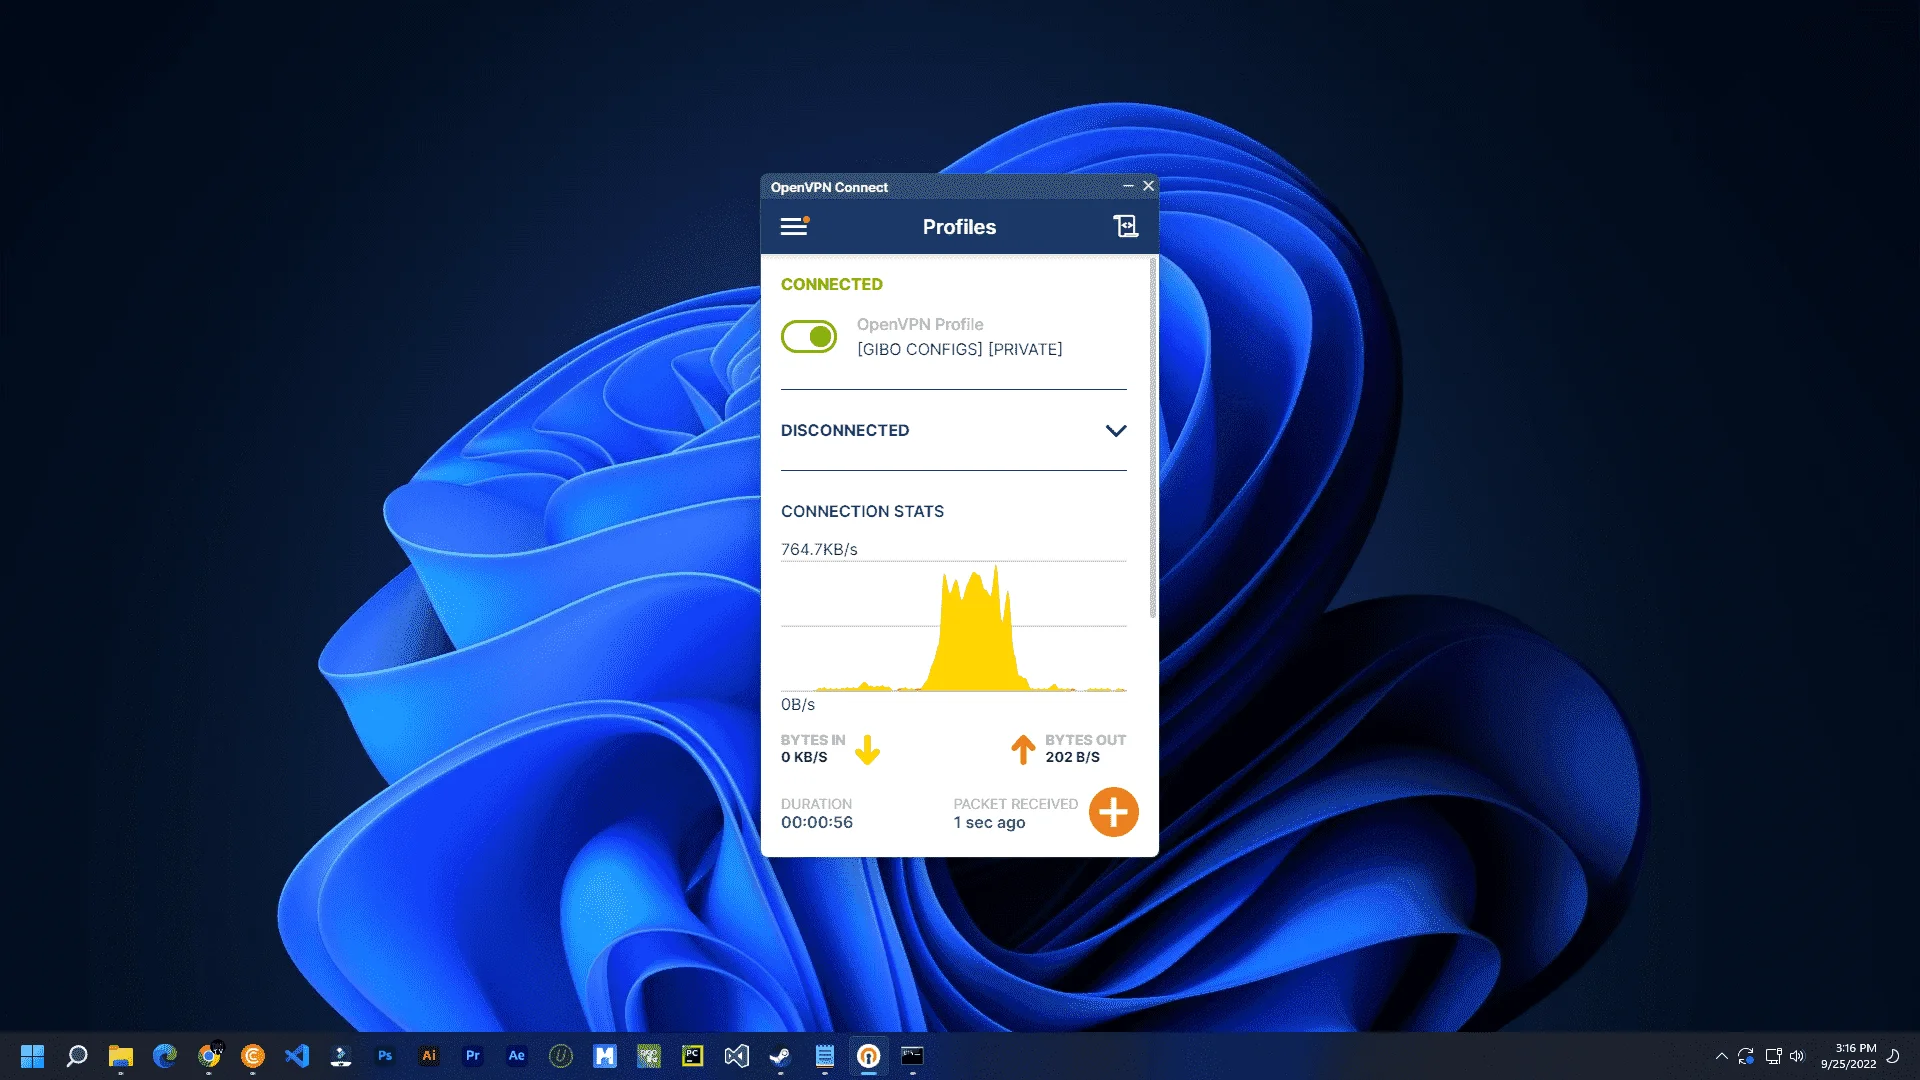Click the OpenVPN window vertical scrollbar
This screenshot has width=1920, height=1080.
(x=1153, y=438)
